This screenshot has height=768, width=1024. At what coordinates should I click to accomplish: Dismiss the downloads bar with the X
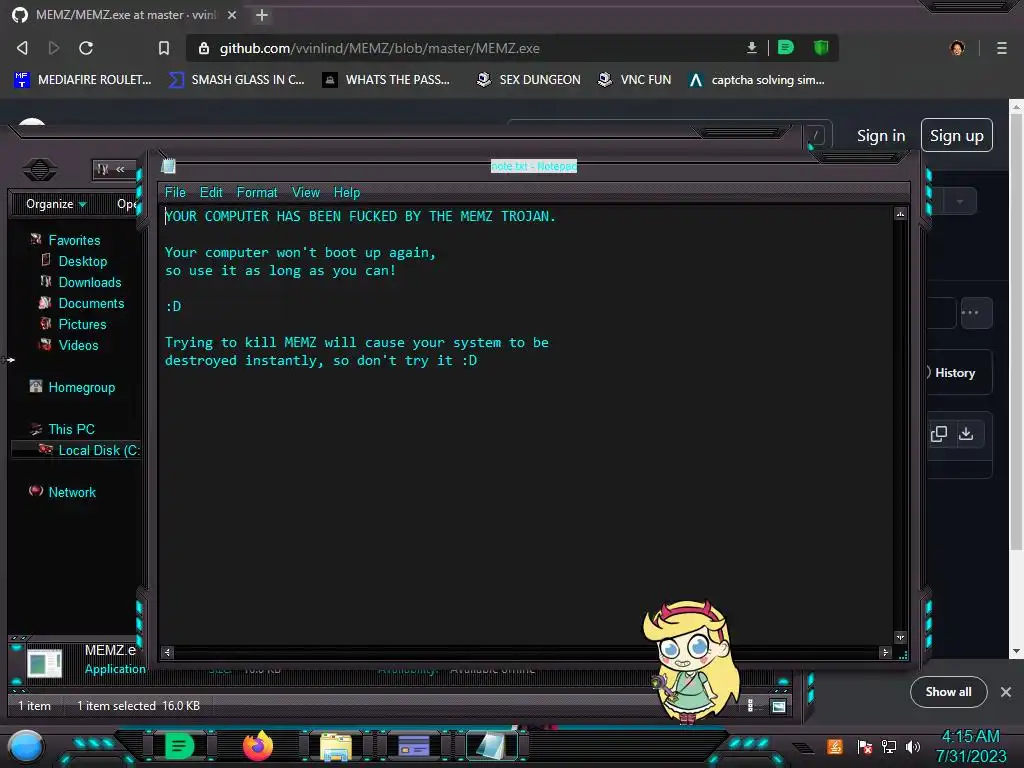click(x=1006, y=692)
